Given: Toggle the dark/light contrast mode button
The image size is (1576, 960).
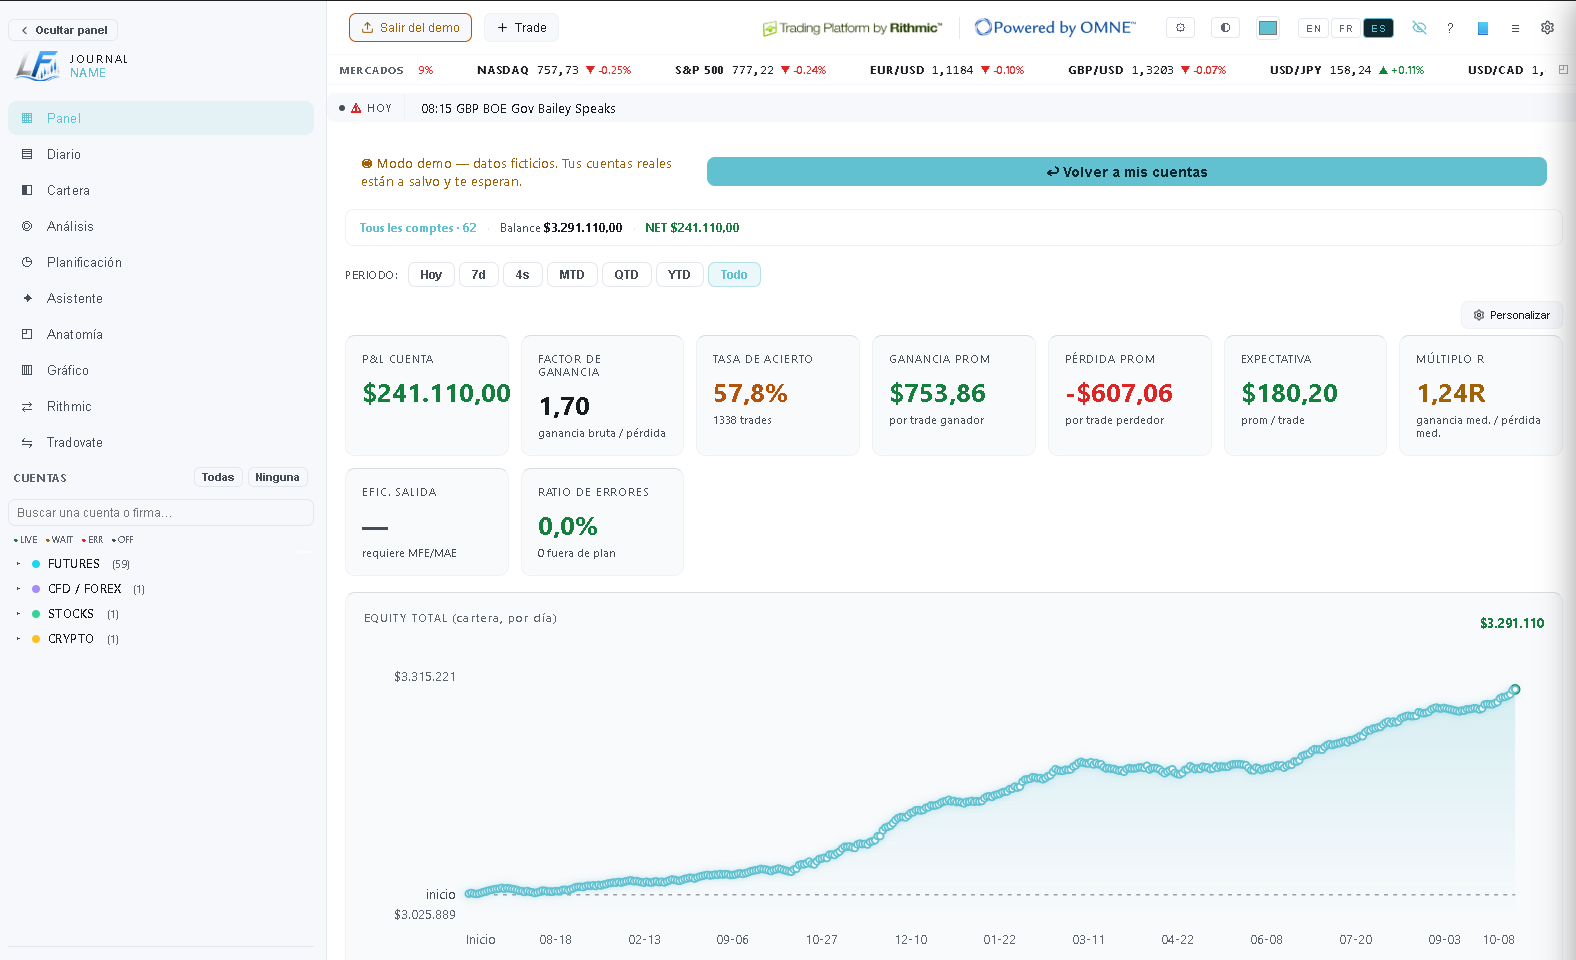Looking at the screenshot, I should (1225, 28).
